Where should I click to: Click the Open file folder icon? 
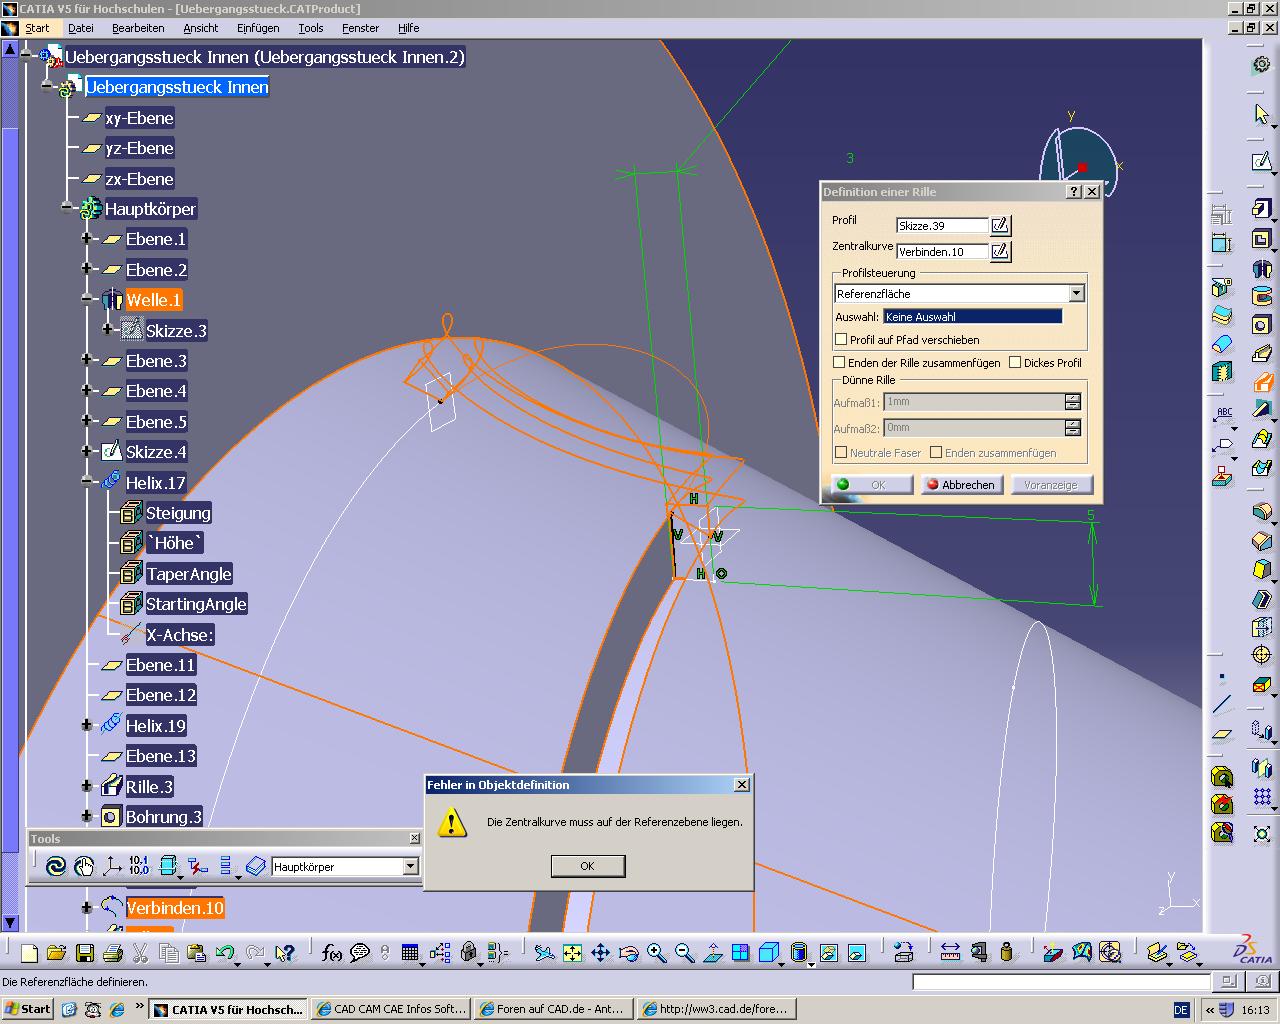(x=56, y=953)
